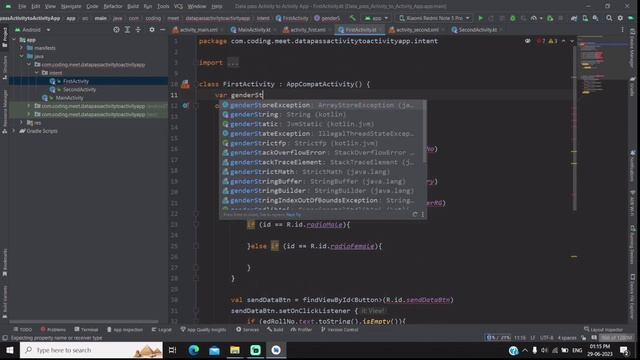Screen dimensions: 640x360
Task: Open the Project tool window stripe button
Action: pyautogui.click(x=4, y=38)
